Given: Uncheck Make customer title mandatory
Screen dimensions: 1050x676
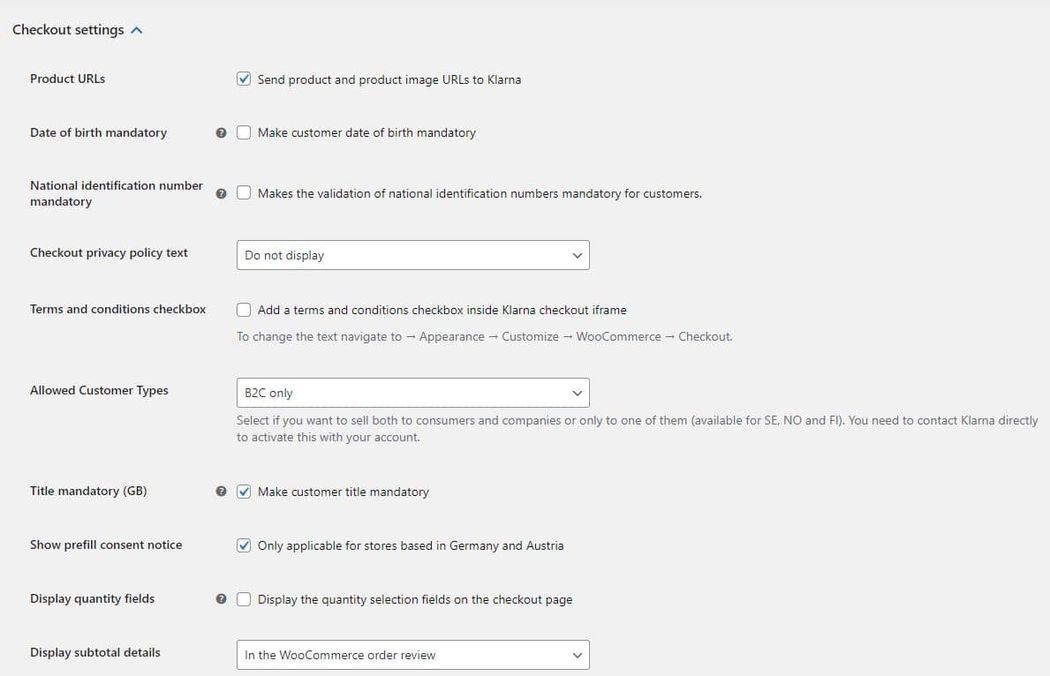Looking at the screenshot, I should [244, 492].
